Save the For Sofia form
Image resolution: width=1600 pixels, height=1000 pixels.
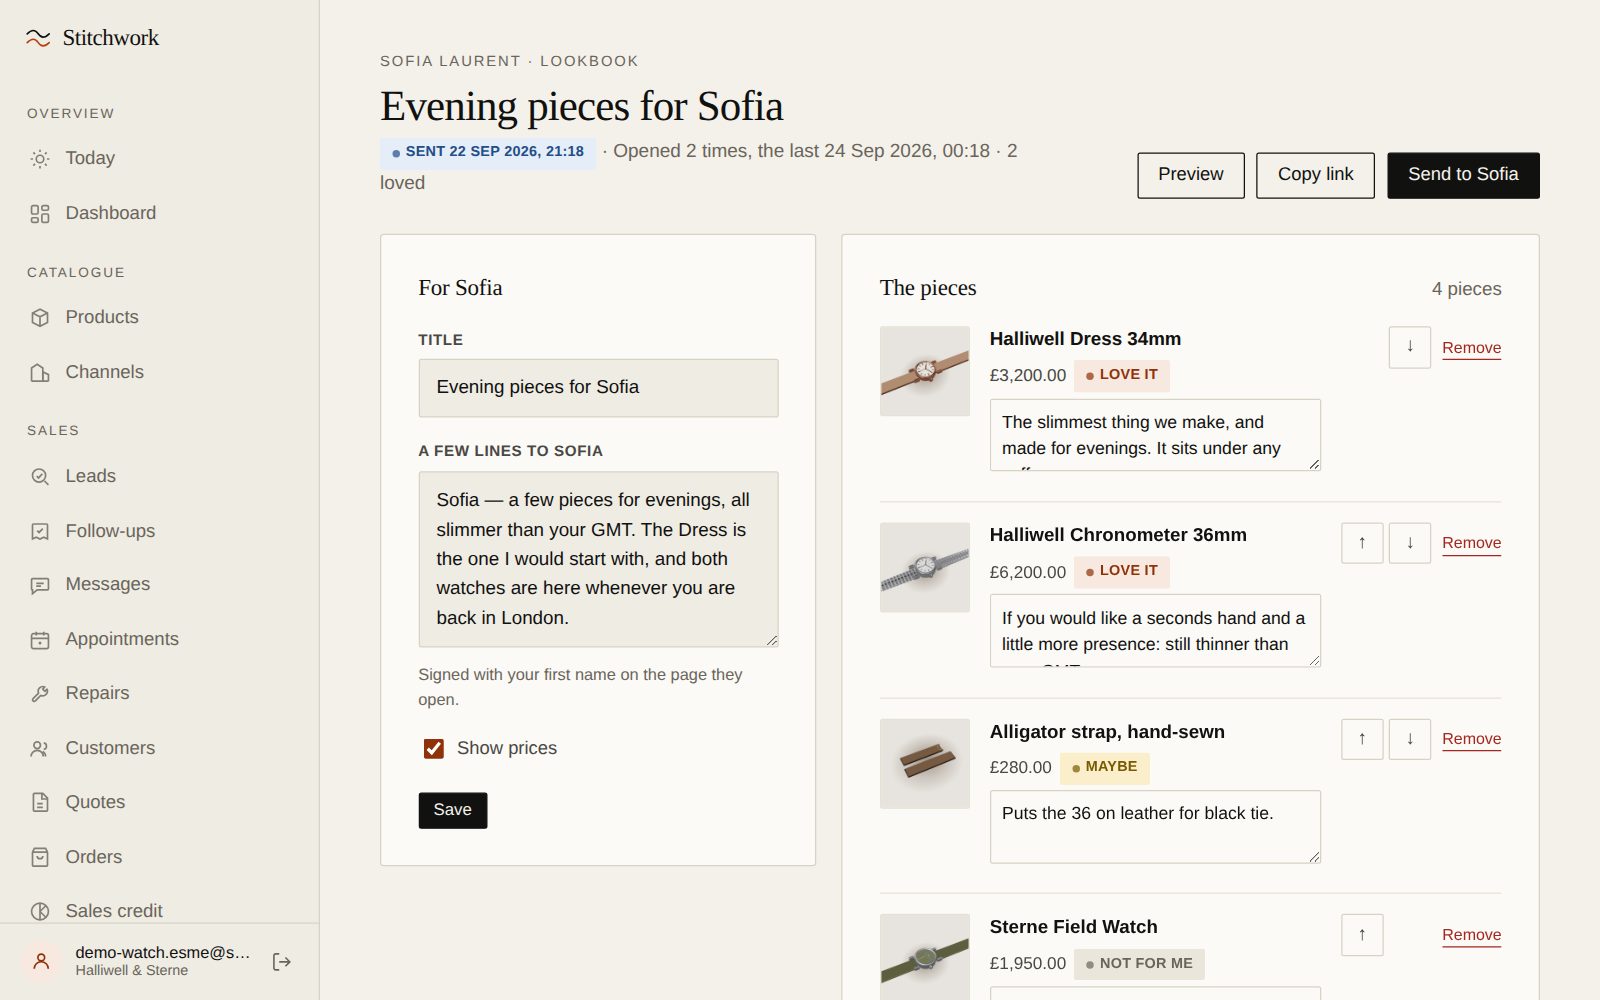[453, 810]
